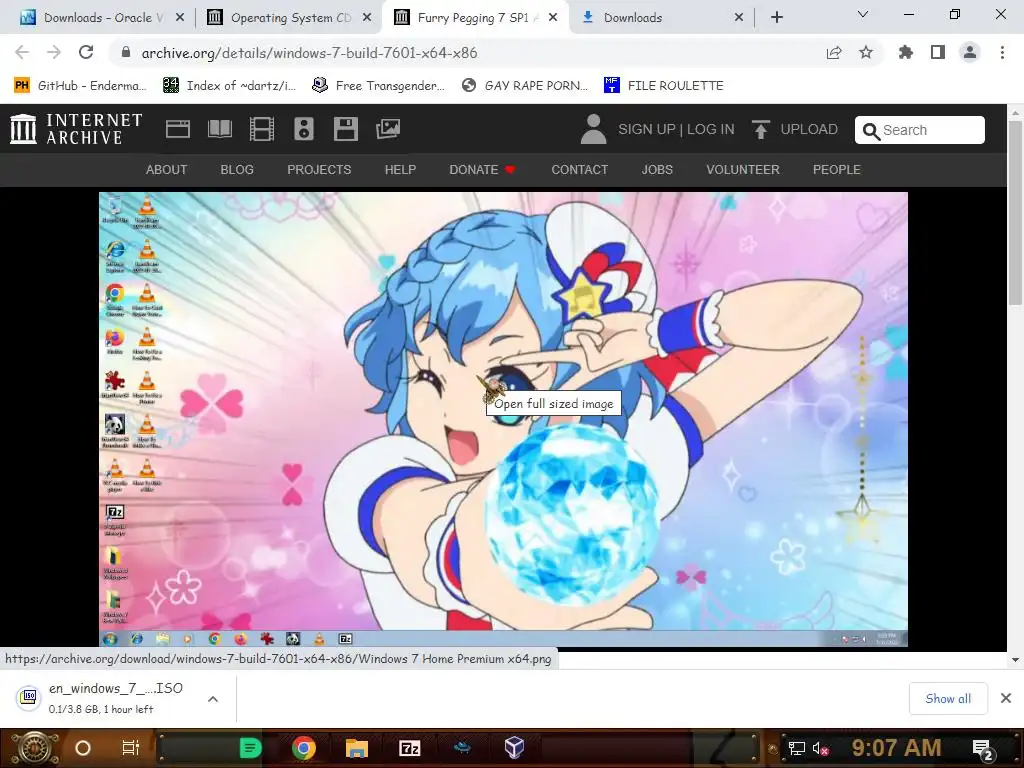
Task: Close the Downloads tab
Action: (739, 18)
